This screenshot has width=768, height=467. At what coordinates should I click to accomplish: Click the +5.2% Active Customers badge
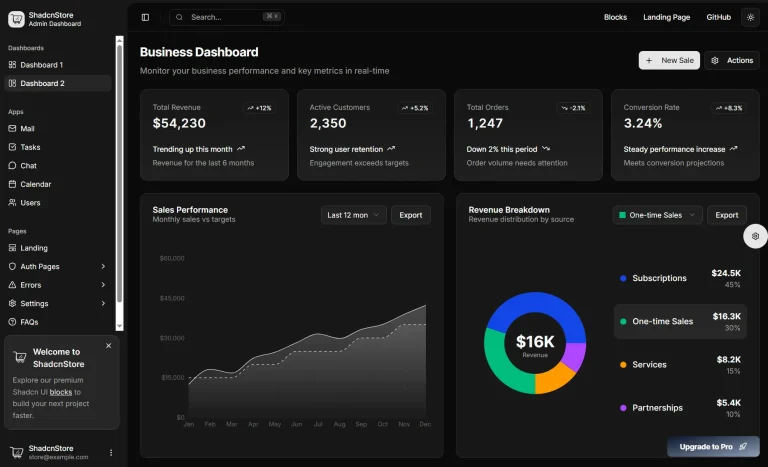coord(415,108)
